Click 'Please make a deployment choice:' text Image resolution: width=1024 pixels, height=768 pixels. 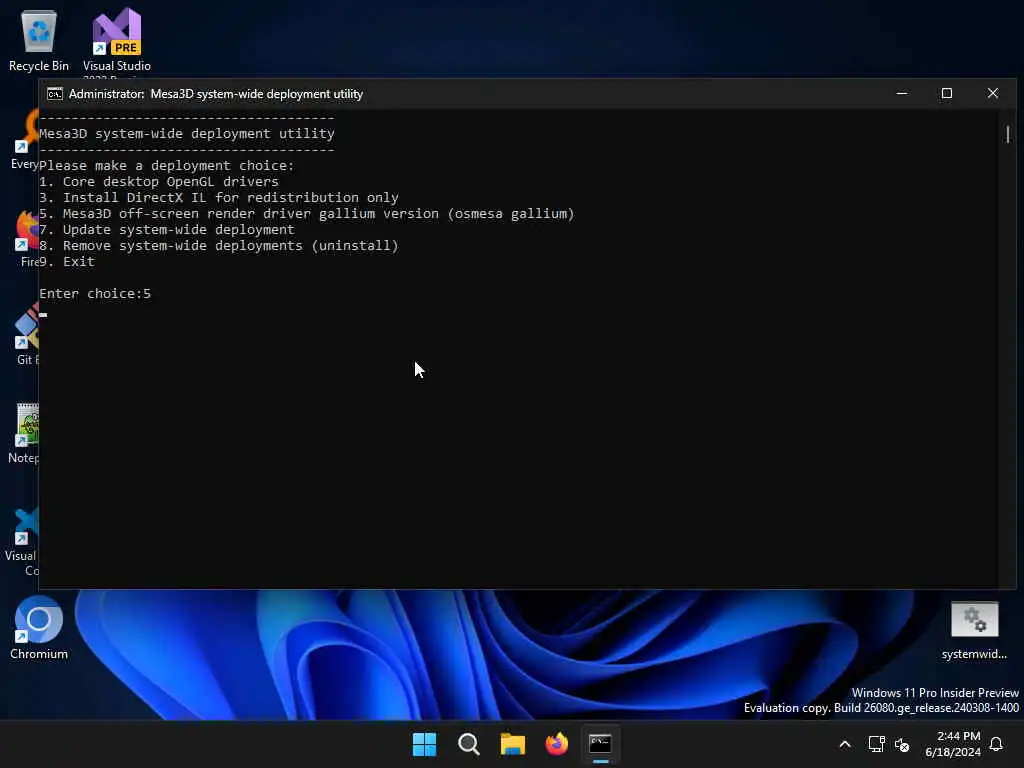(167, 165)
